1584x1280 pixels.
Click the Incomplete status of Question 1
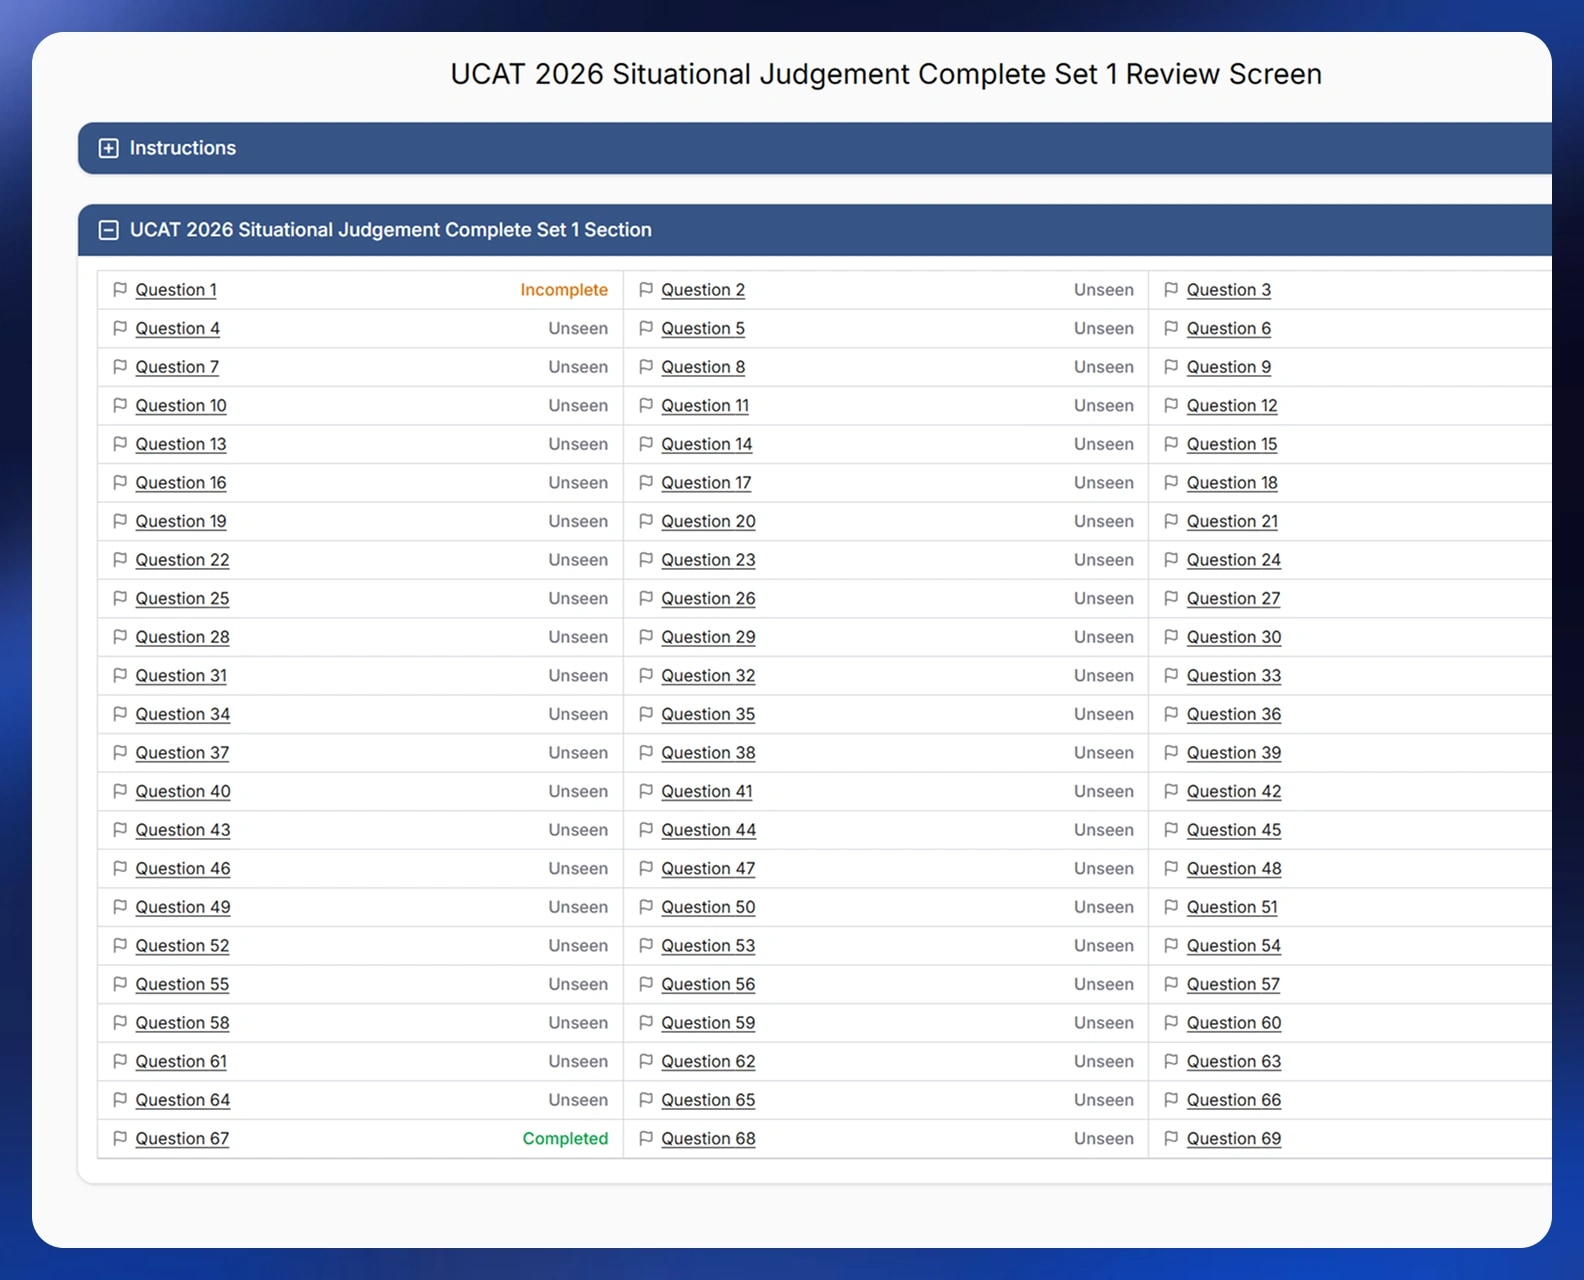point(564,289)
